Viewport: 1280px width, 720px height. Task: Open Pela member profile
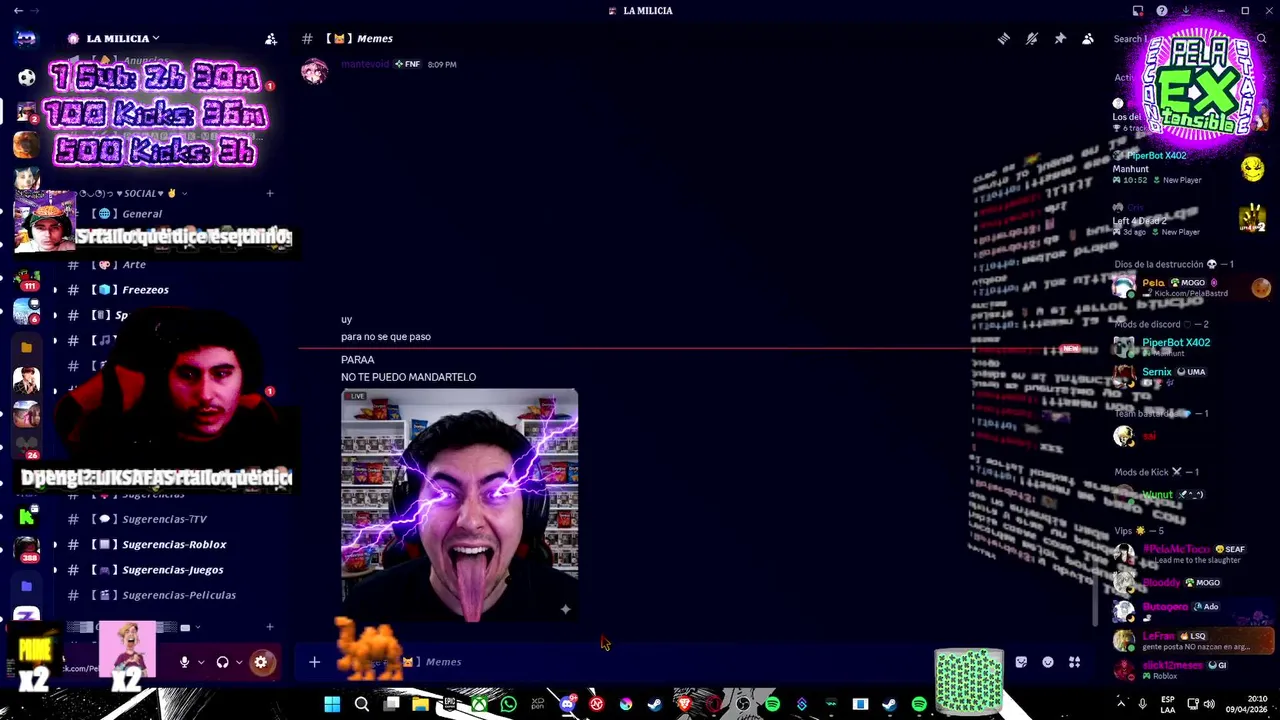[x=1190, y=288]
